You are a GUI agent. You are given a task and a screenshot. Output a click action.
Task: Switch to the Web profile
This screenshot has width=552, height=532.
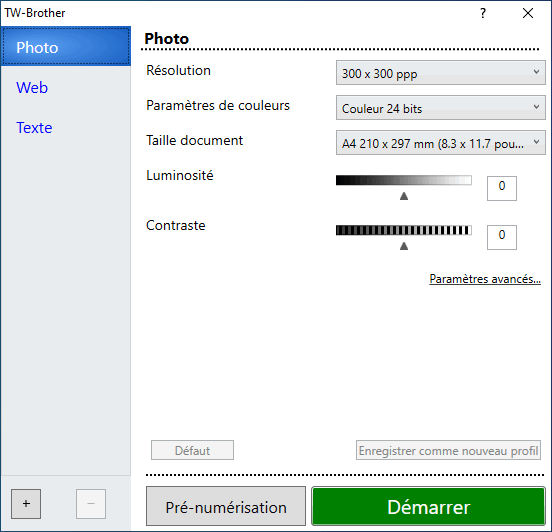(x=32, y=87)
